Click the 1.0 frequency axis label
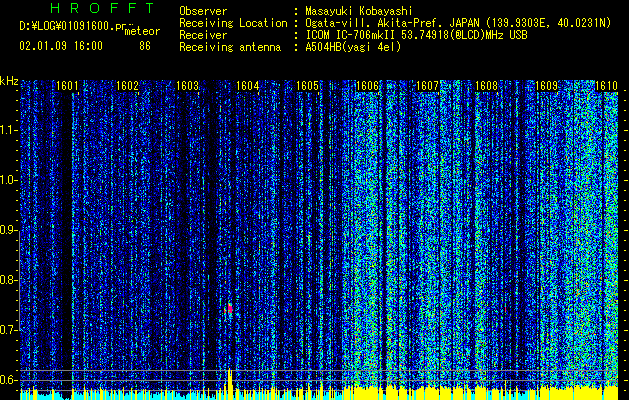The height and width of the screenshot is (400, 629). (x=8, y=180)
